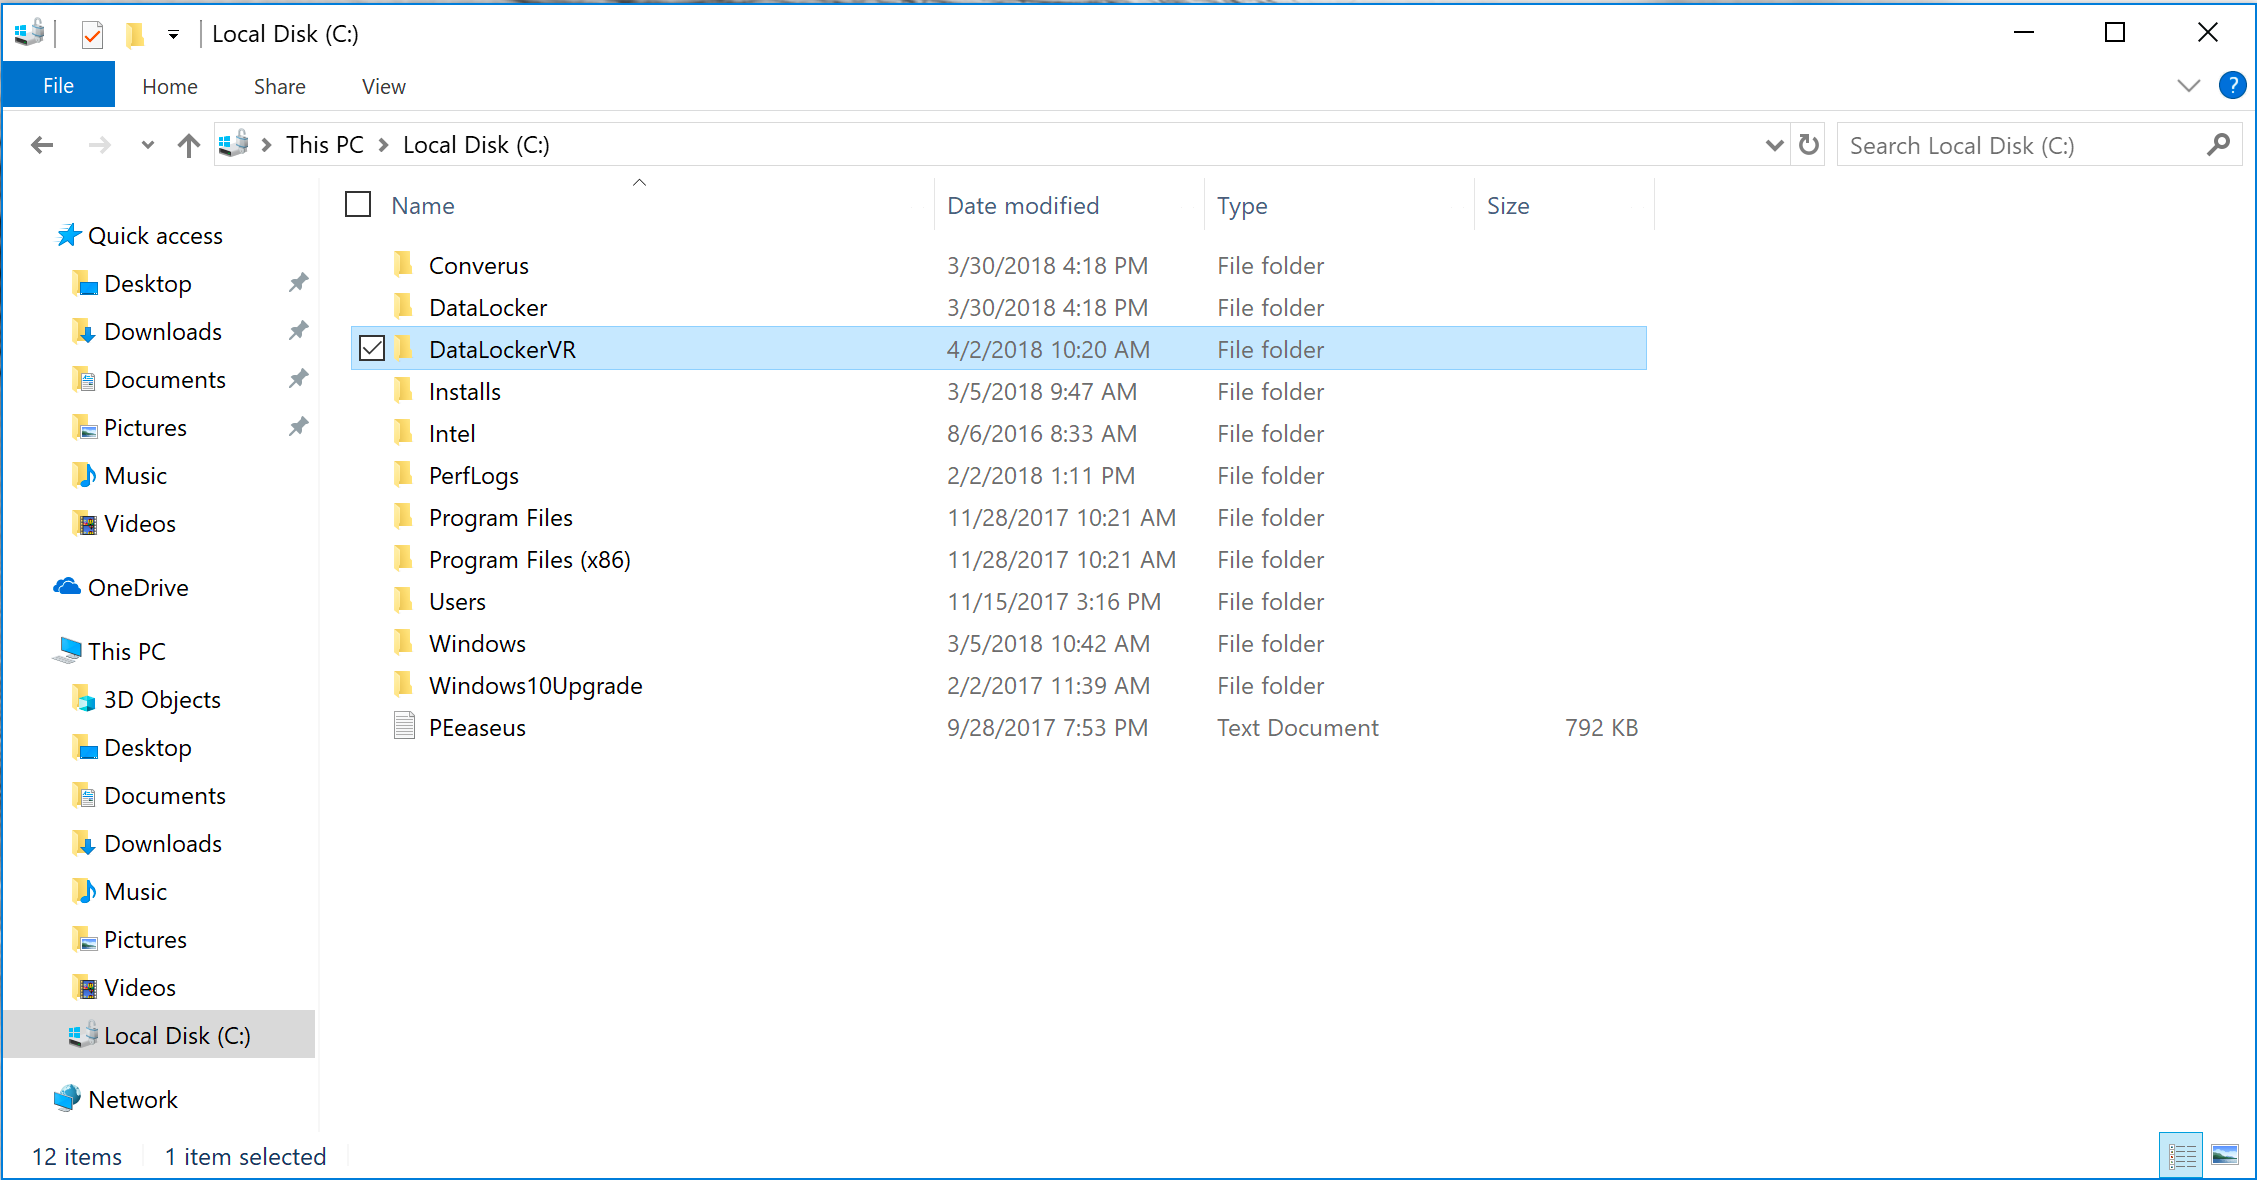Image resolution: width=2257 pixels, height=1180 pixels.
Task: Select the Intel folder icon
Action: click(x=403, y=432)
